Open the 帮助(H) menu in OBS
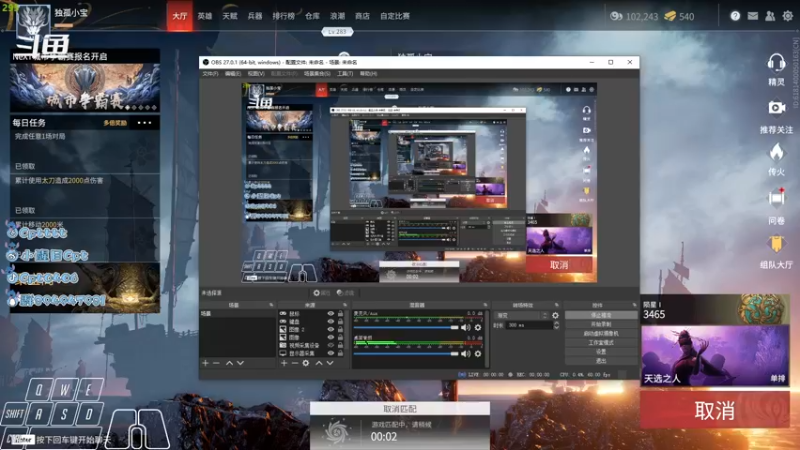Screen dimensions: 800x450 [x=368, y=74]
